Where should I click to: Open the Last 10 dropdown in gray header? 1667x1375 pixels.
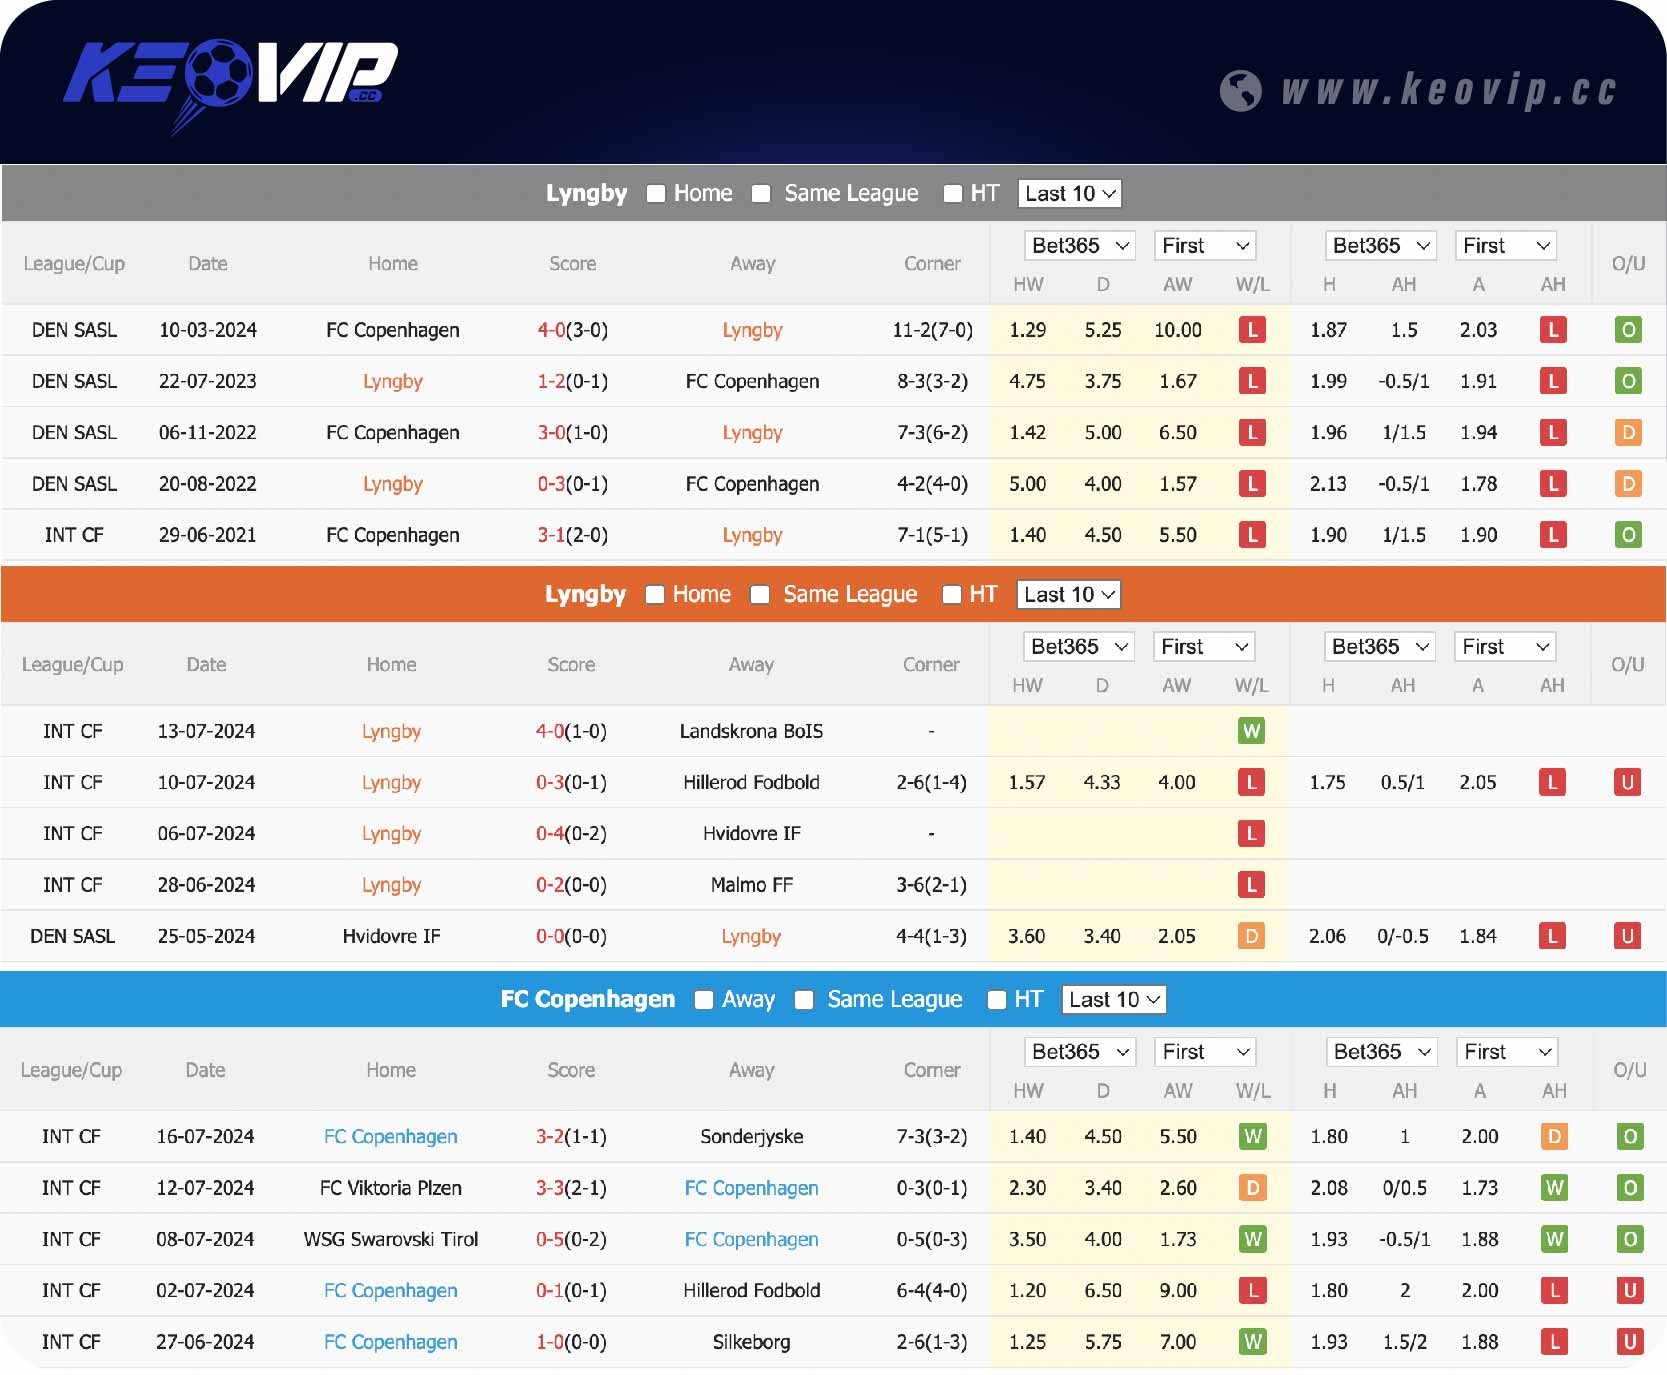coord(1069,194)
